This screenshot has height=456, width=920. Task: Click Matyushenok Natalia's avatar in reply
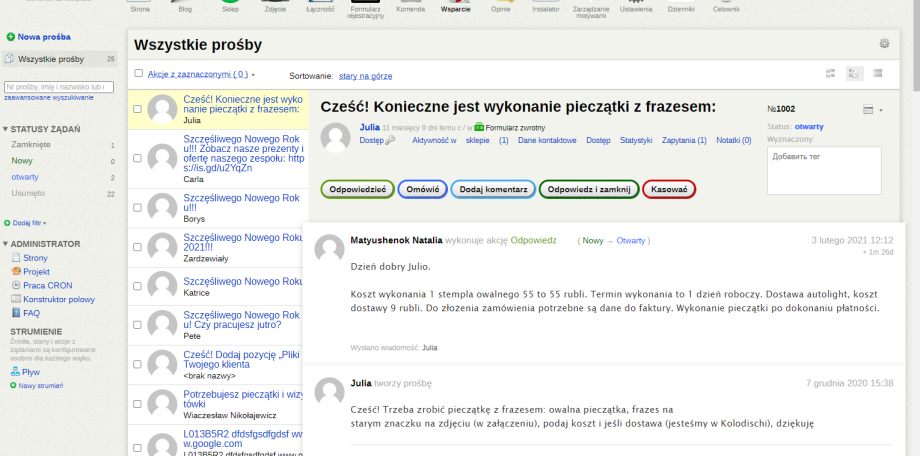tap(330, 249)
